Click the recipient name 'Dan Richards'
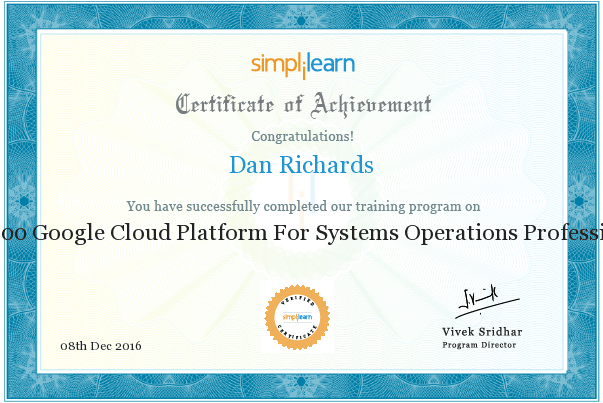This screenshot has width=603, height=403. [x=301, y=165]
